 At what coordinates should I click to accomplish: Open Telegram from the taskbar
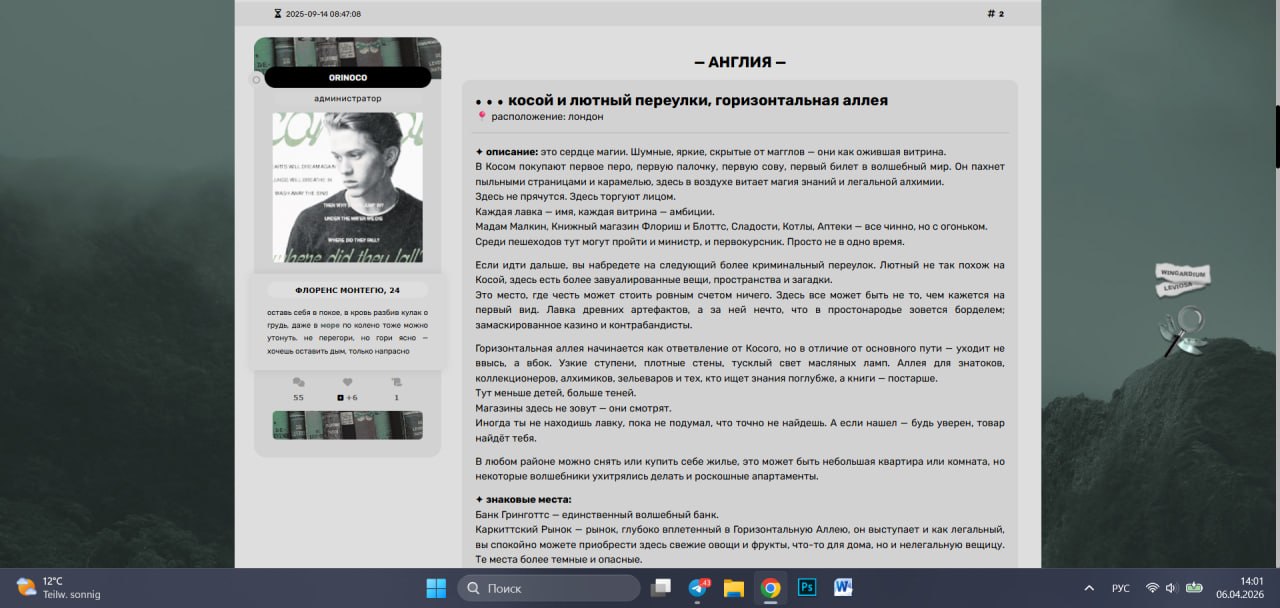tap(697, 588)
